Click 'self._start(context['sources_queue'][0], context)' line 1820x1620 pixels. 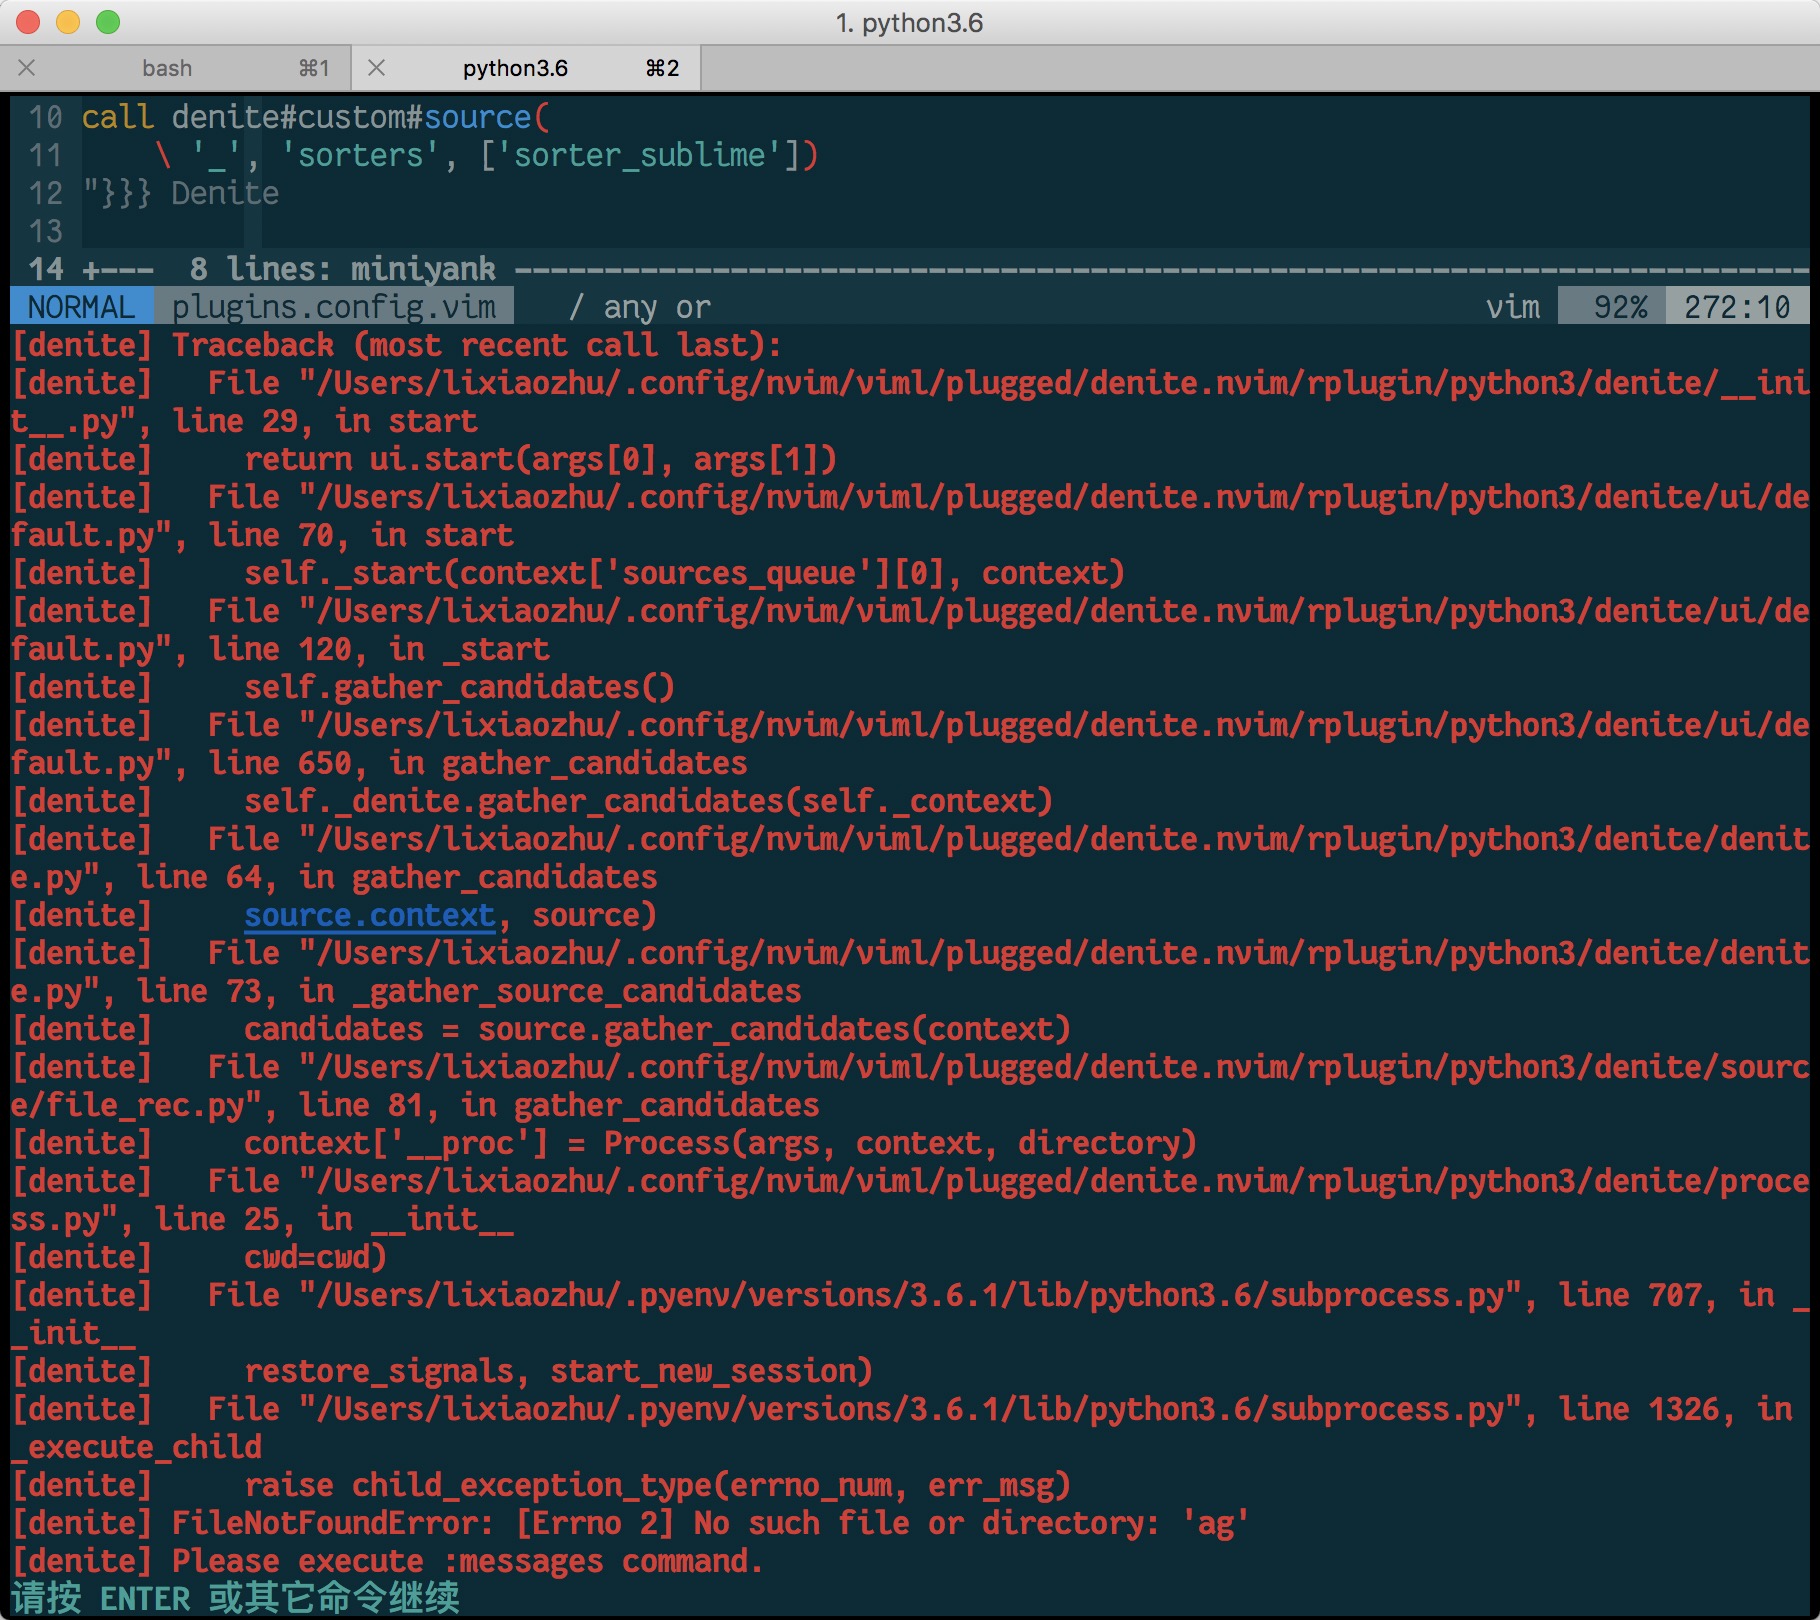point(685,574)
